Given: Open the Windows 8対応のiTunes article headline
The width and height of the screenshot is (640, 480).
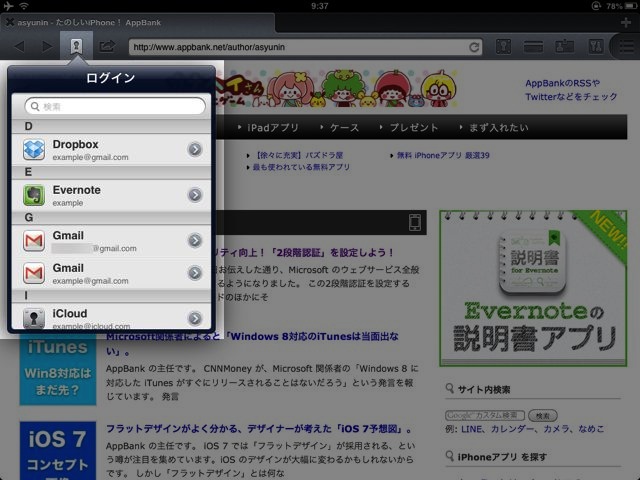Looking at the screenshot, I should tap(252, 343).
